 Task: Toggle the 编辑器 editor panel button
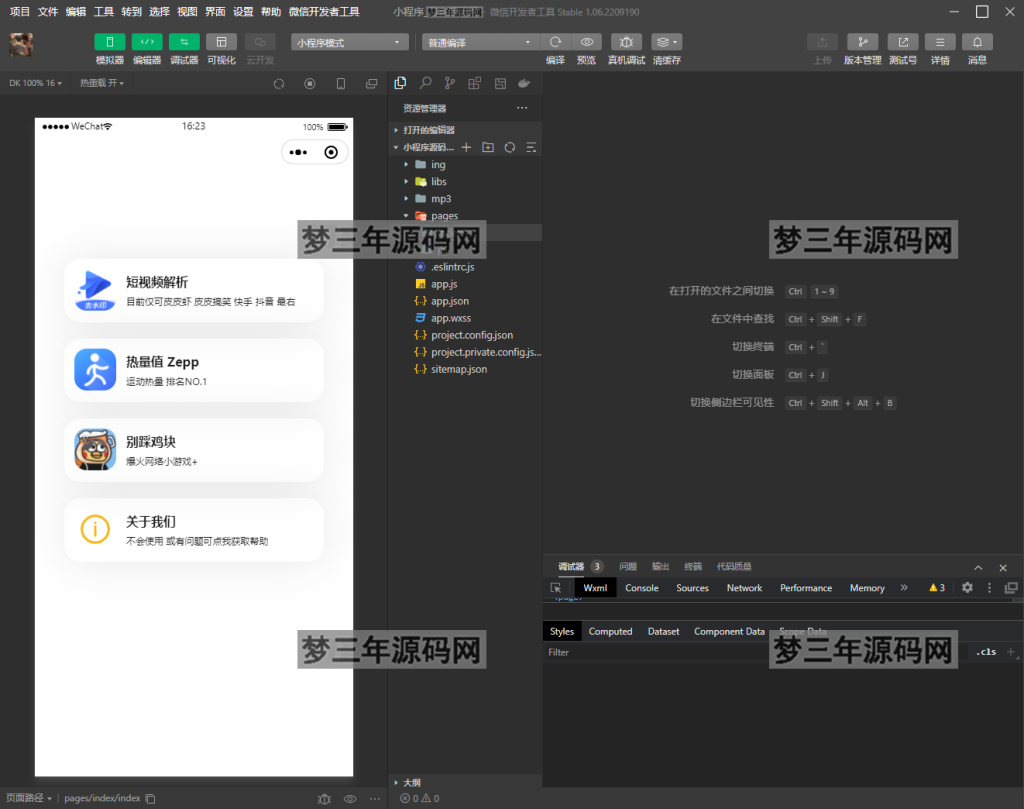[x=147, y=42]
